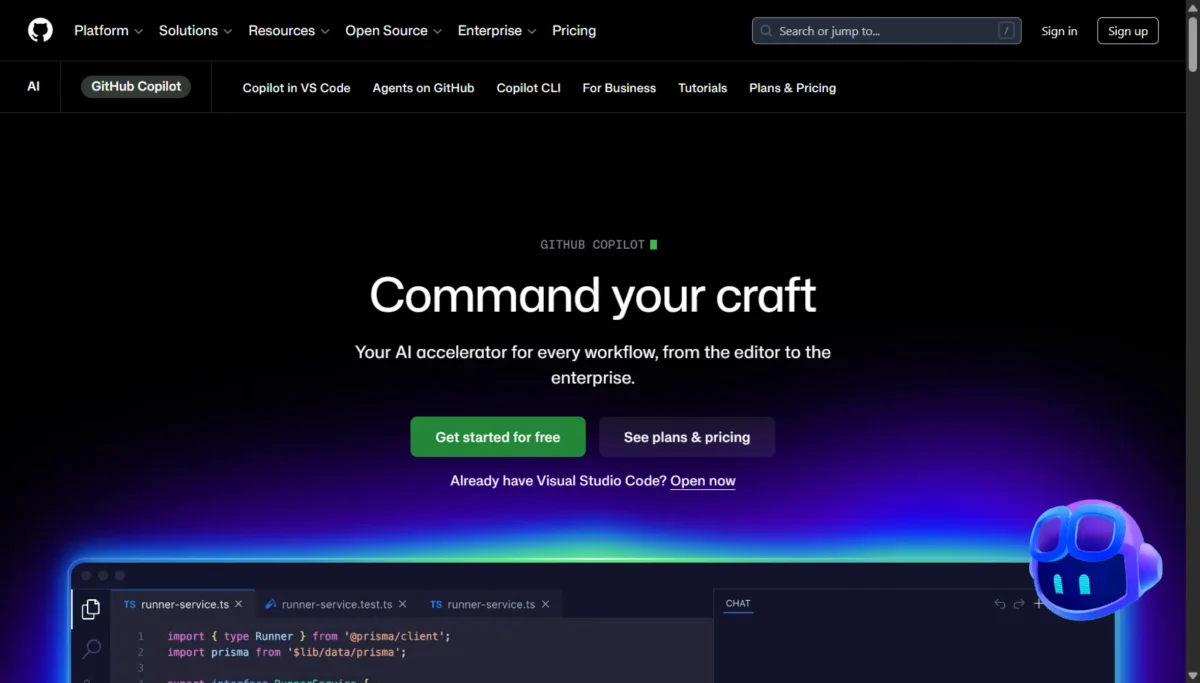
Task: Follow the Open now link
Action: click(x=702, y=481)
